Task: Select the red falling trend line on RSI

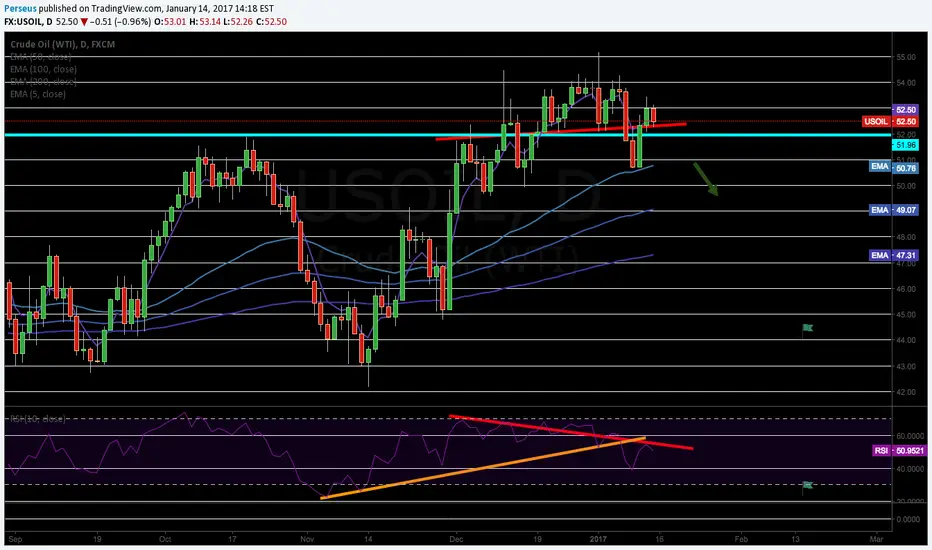Action: click(571, 432)
